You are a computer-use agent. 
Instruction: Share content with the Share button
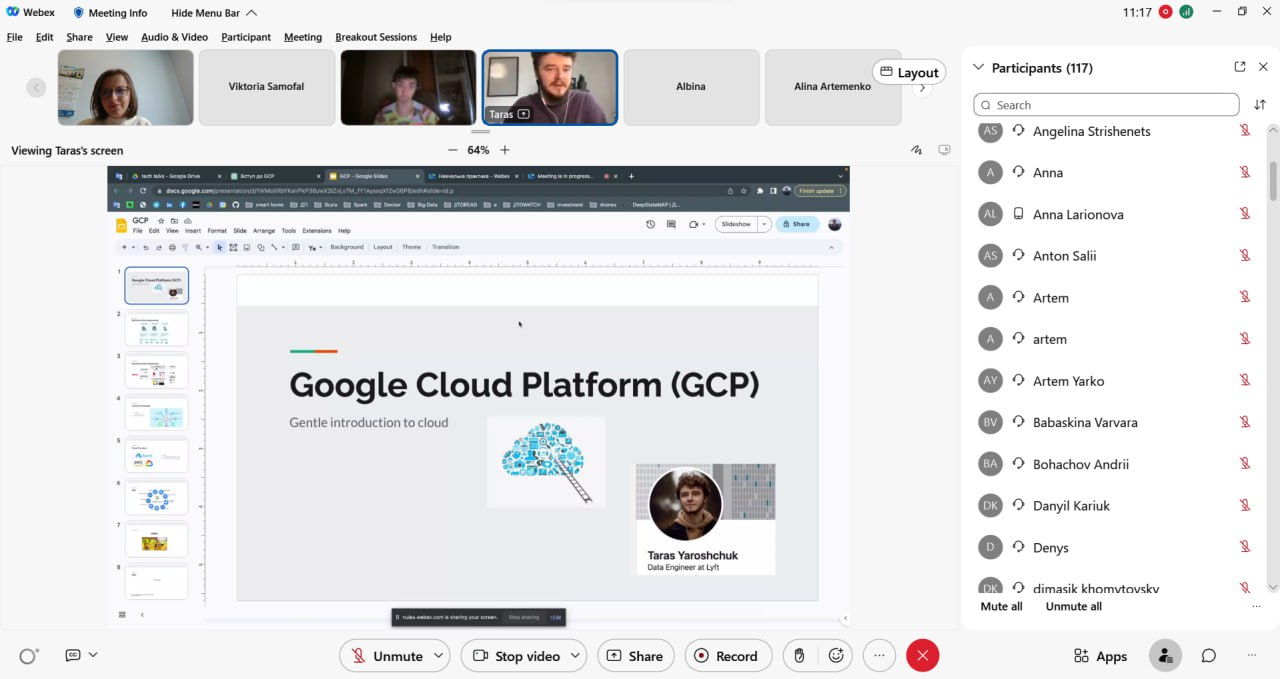[635, 656]
